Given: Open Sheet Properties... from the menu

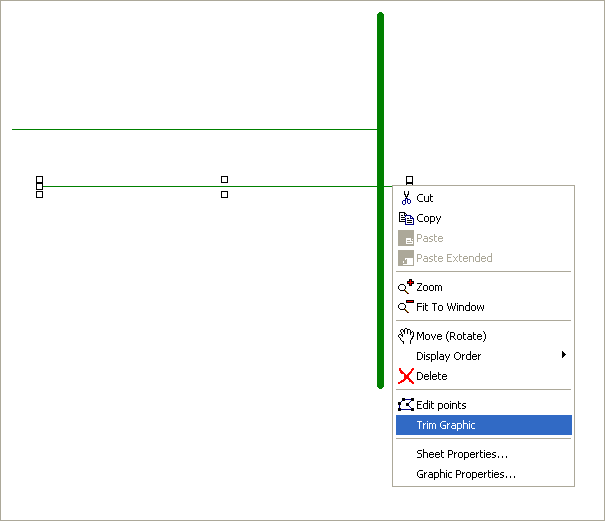Looking at the screenshot, I should (462, 454).
